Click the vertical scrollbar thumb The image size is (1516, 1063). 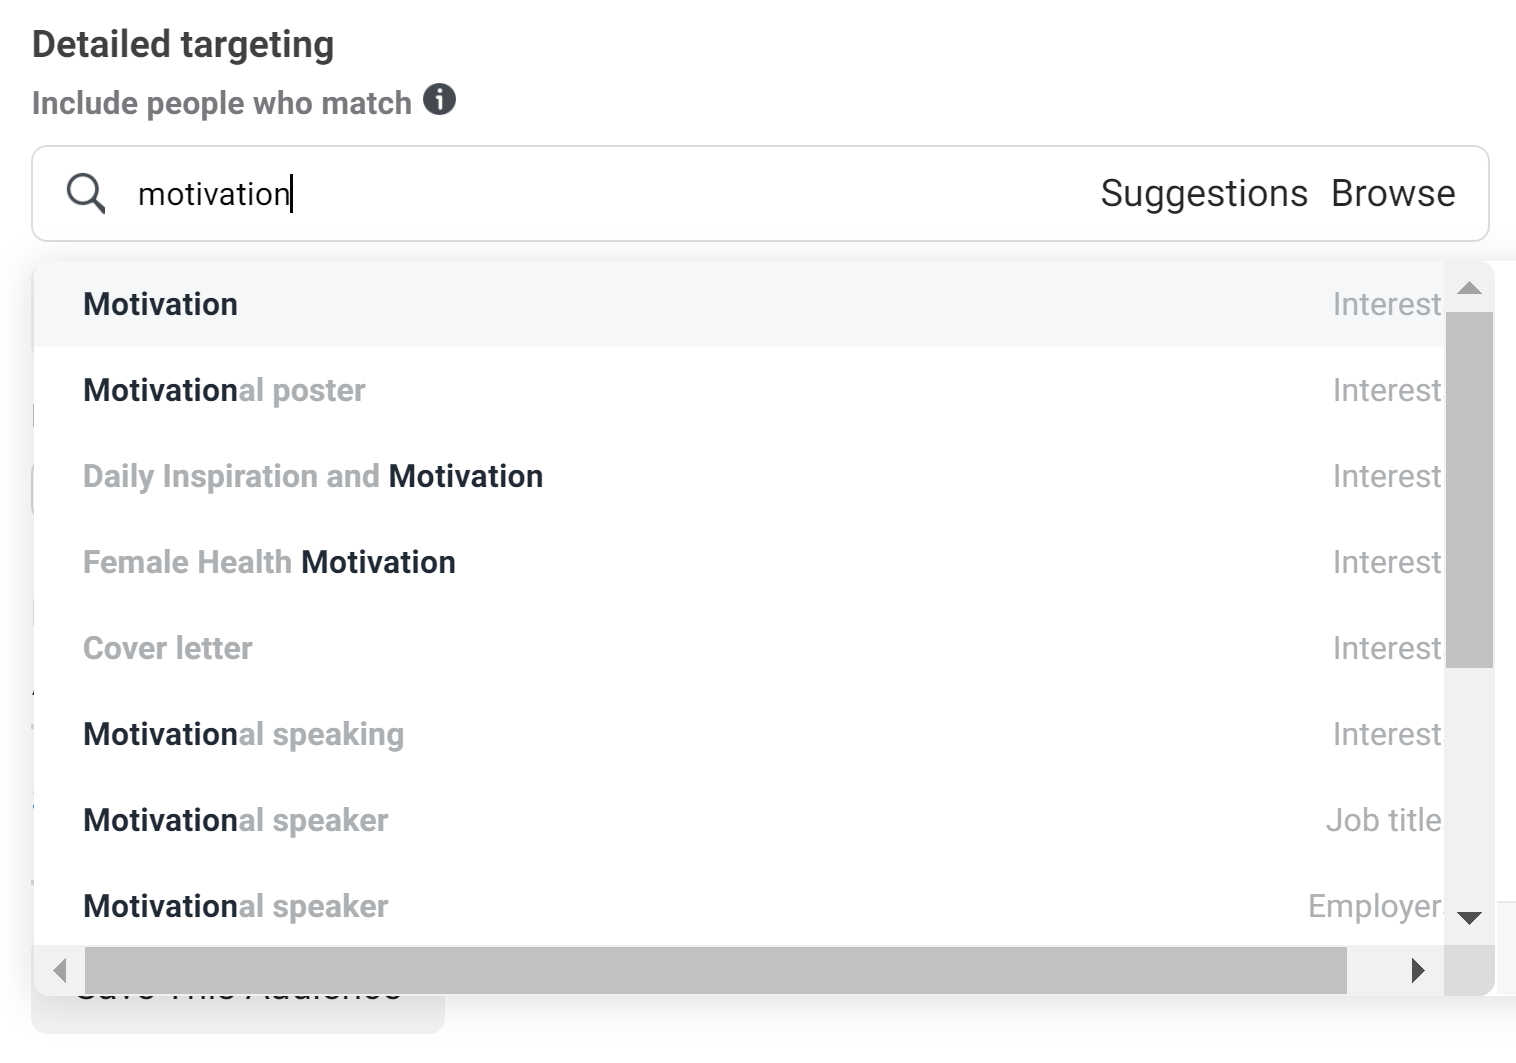tap(1469, 490)
